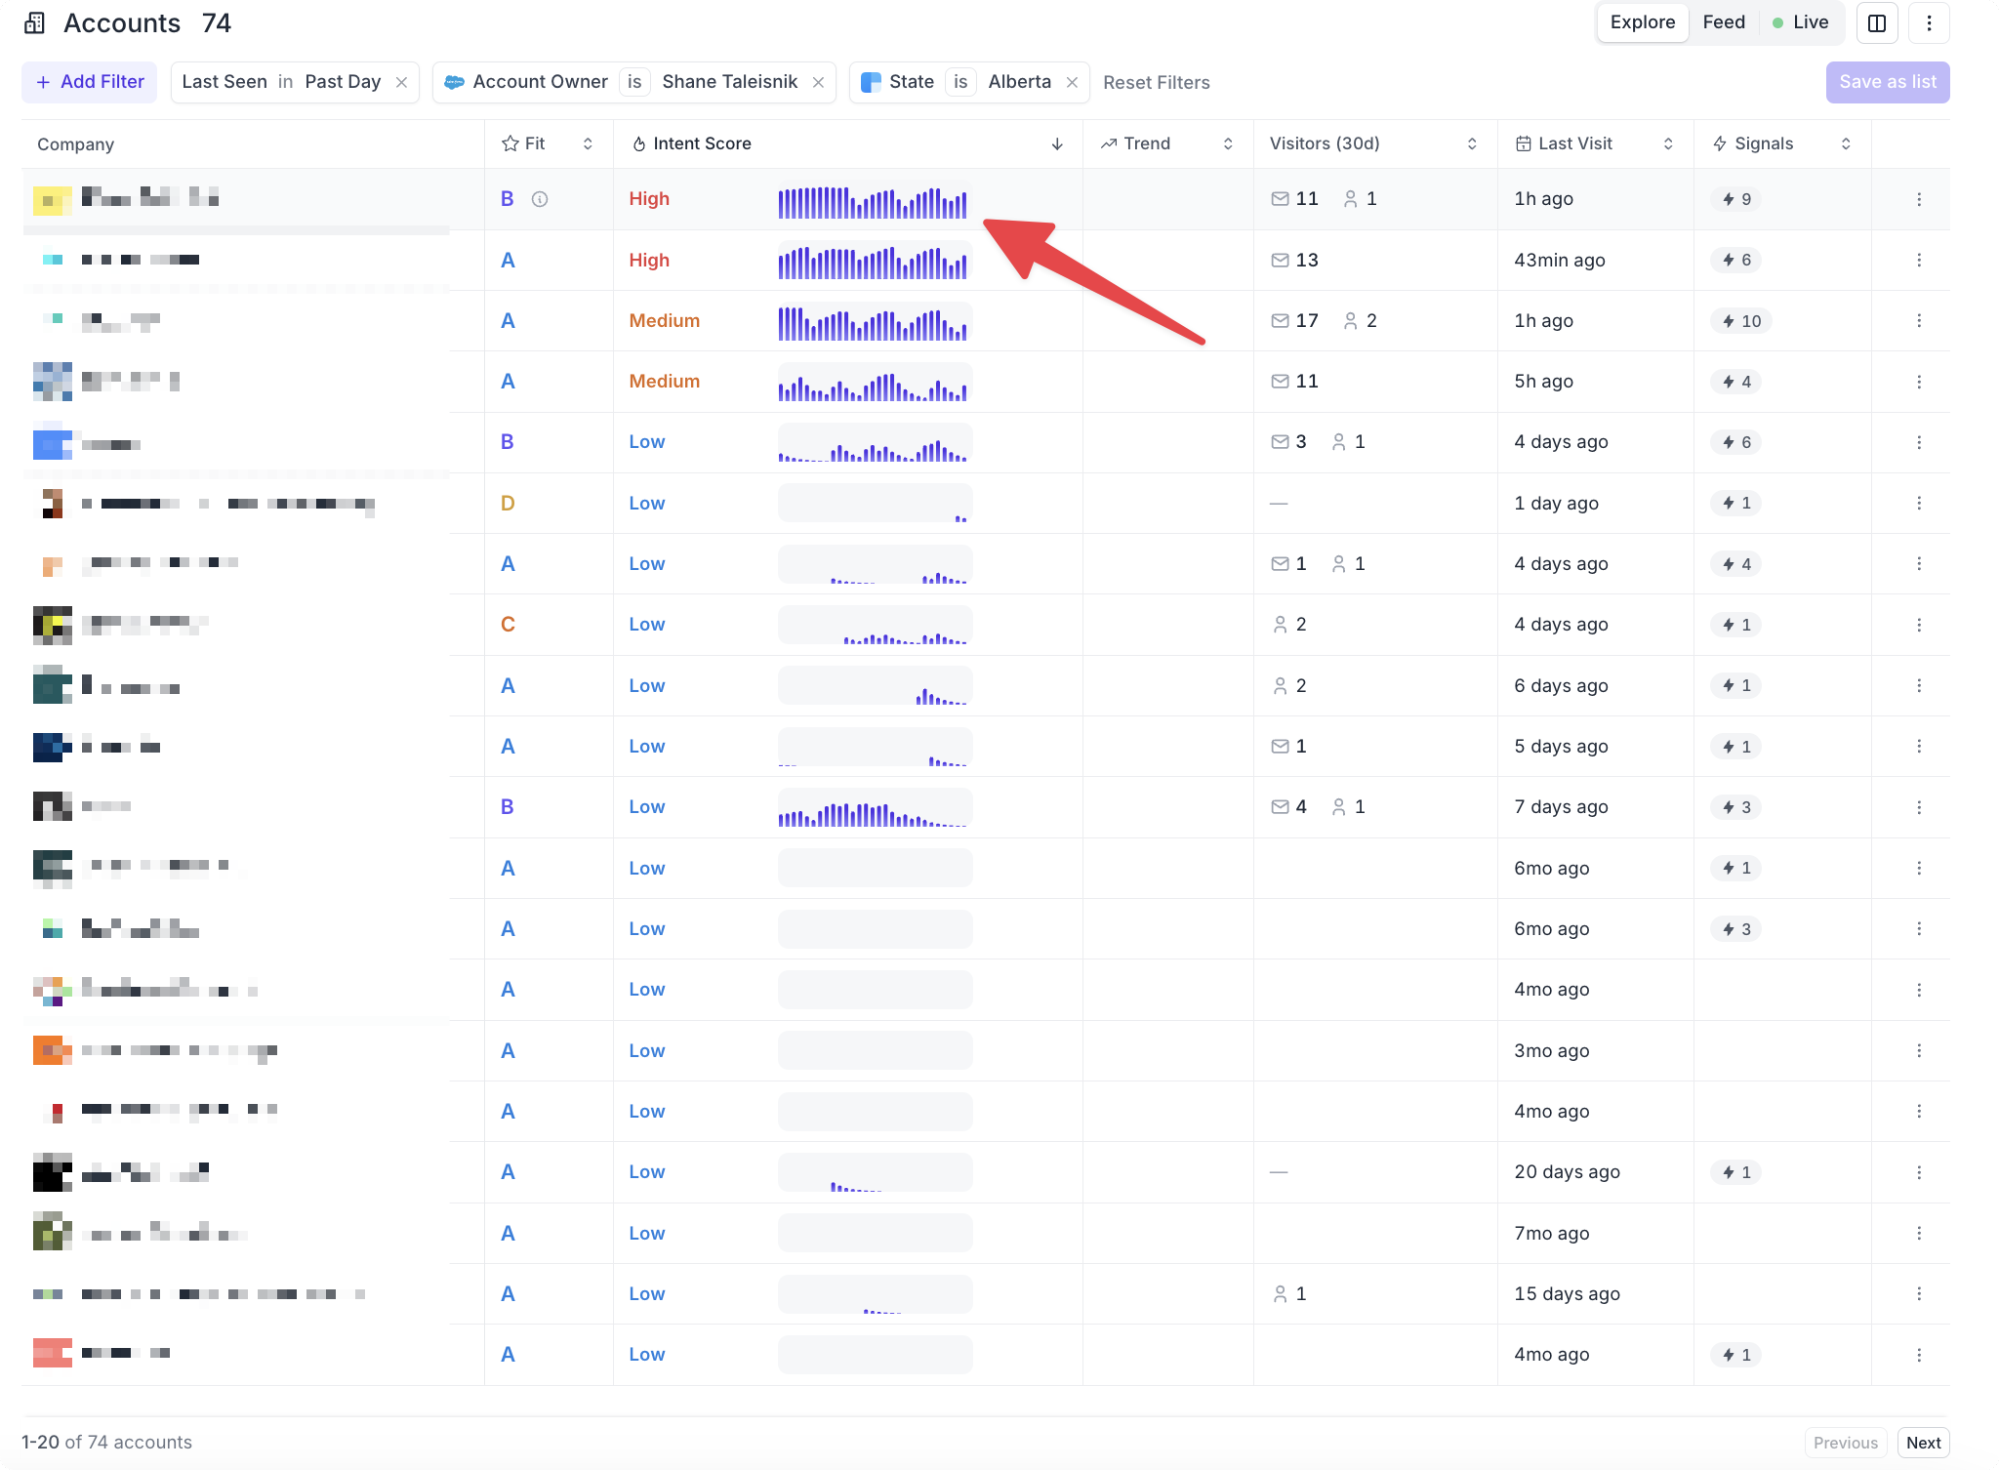
Task: Switch to the Explore tab
Action: [1642, 23]
